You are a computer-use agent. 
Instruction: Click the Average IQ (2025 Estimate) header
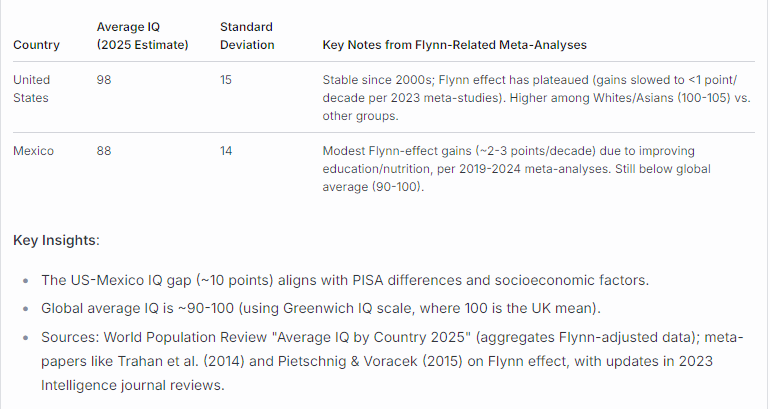coord(142,36)
